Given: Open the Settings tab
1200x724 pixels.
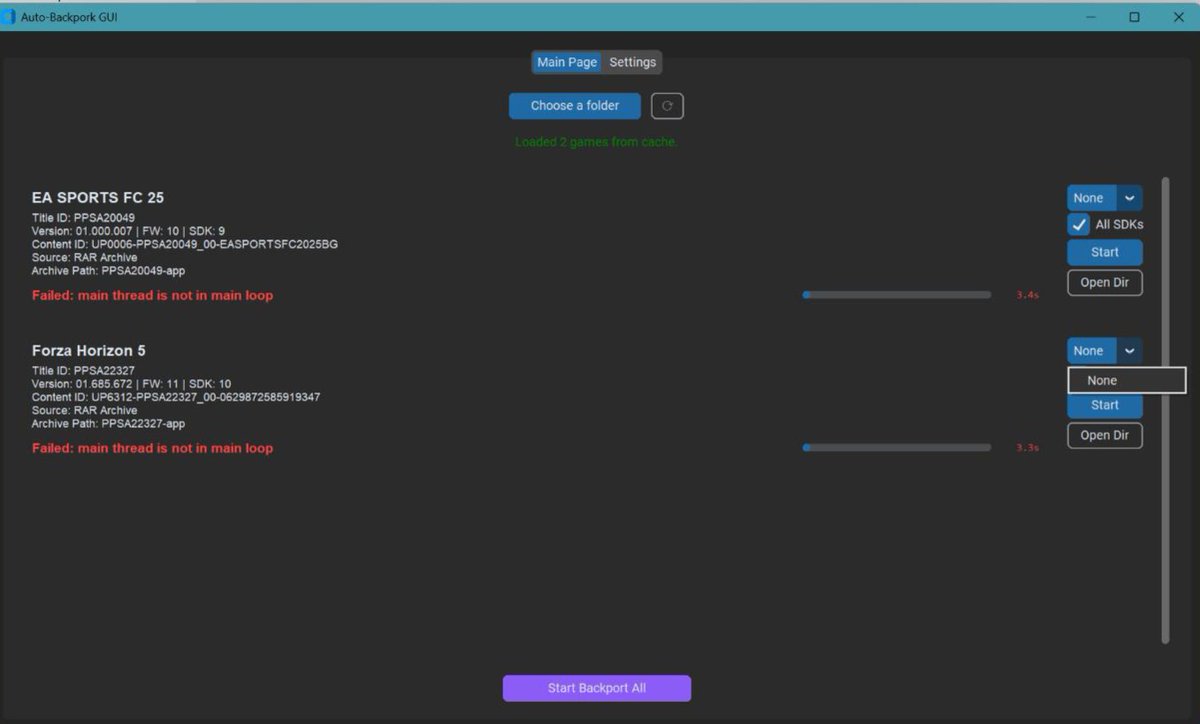Looking at the screenshot, I should coord(633,62).
